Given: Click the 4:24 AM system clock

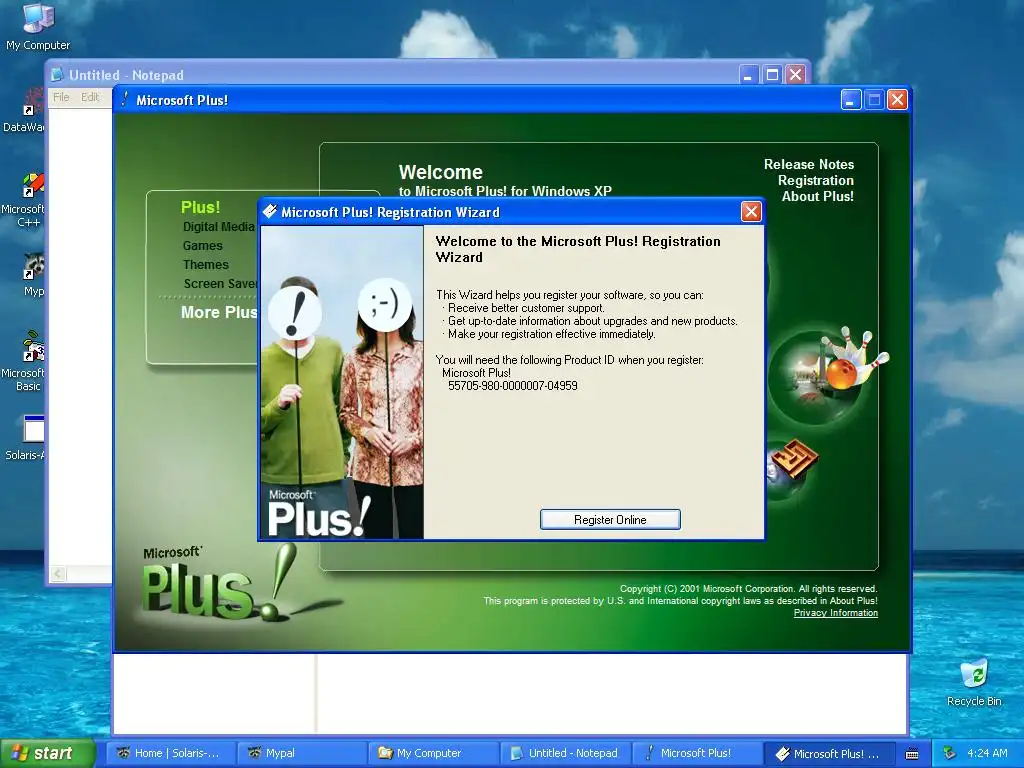Looking at the screenshot, I should (987, 753).
